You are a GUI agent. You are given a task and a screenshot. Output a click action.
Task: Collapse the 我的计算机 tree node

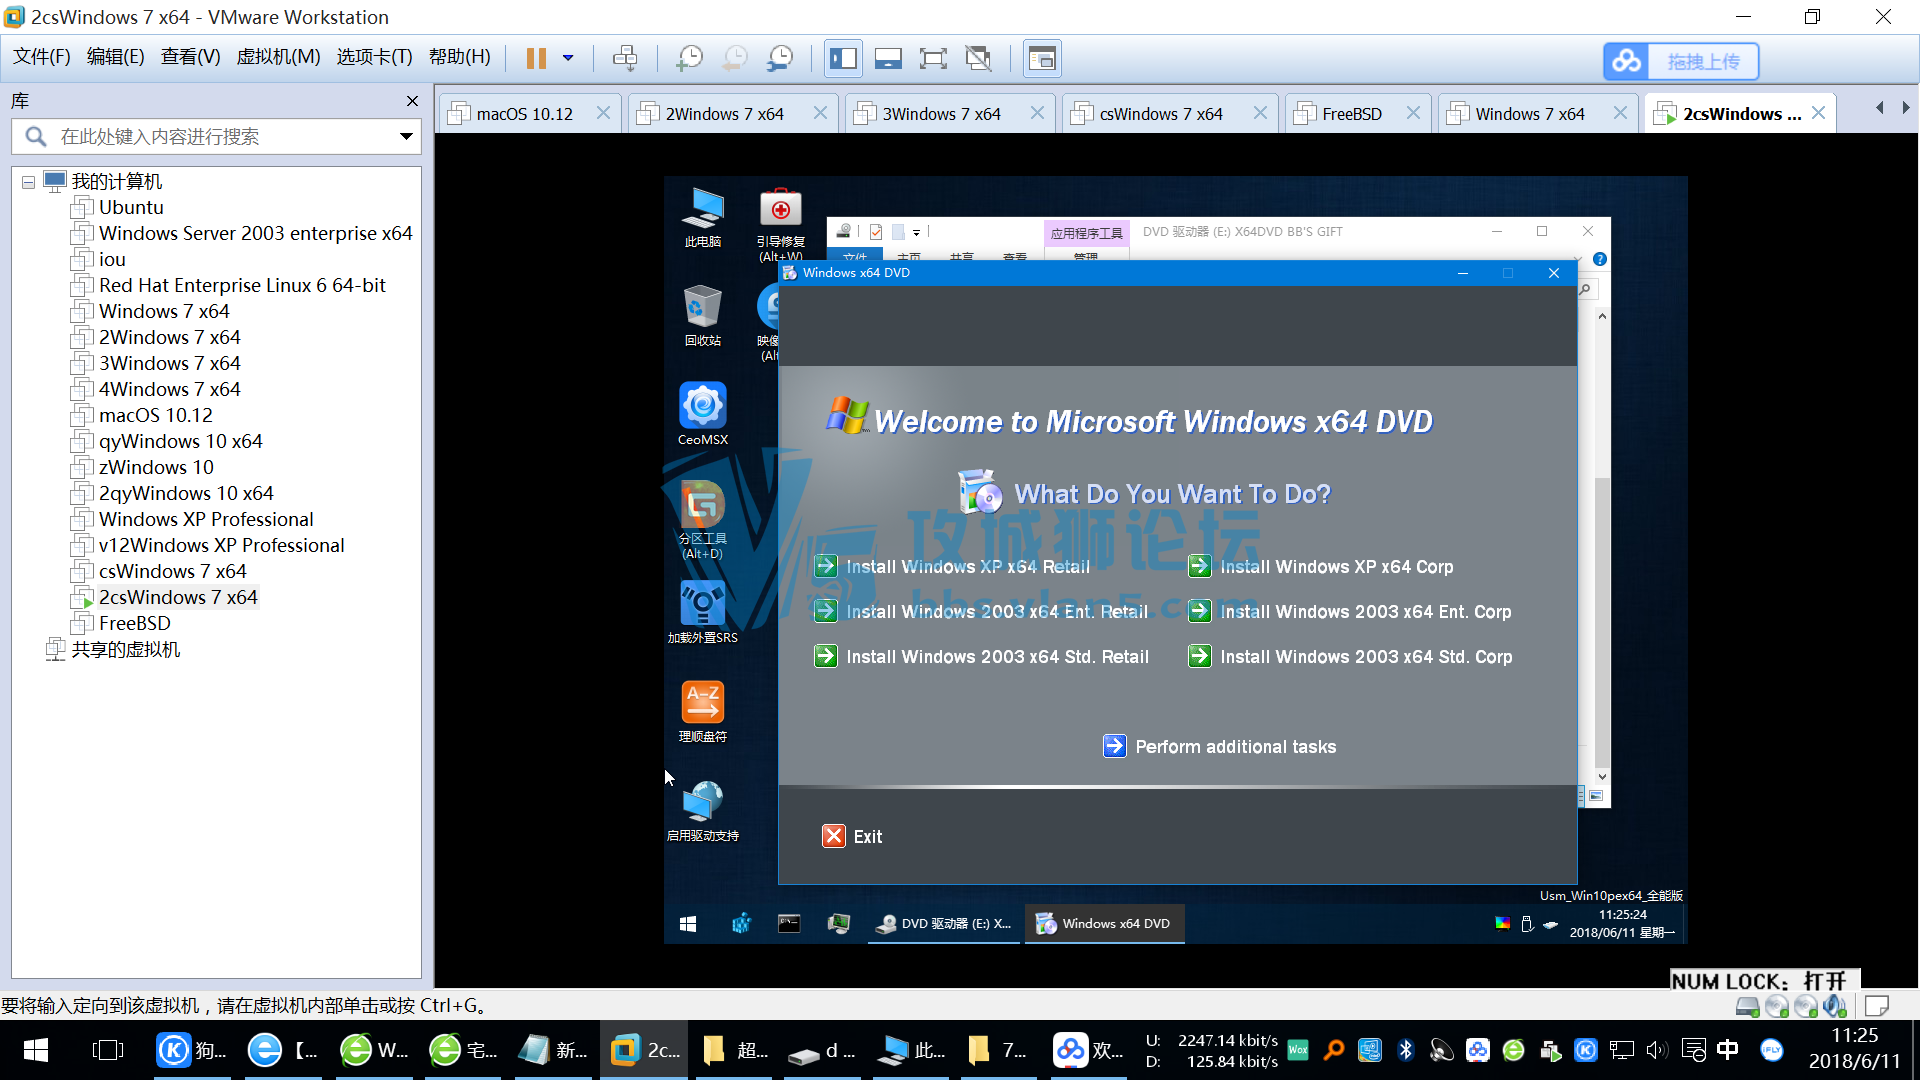click(x=28, y=182)
